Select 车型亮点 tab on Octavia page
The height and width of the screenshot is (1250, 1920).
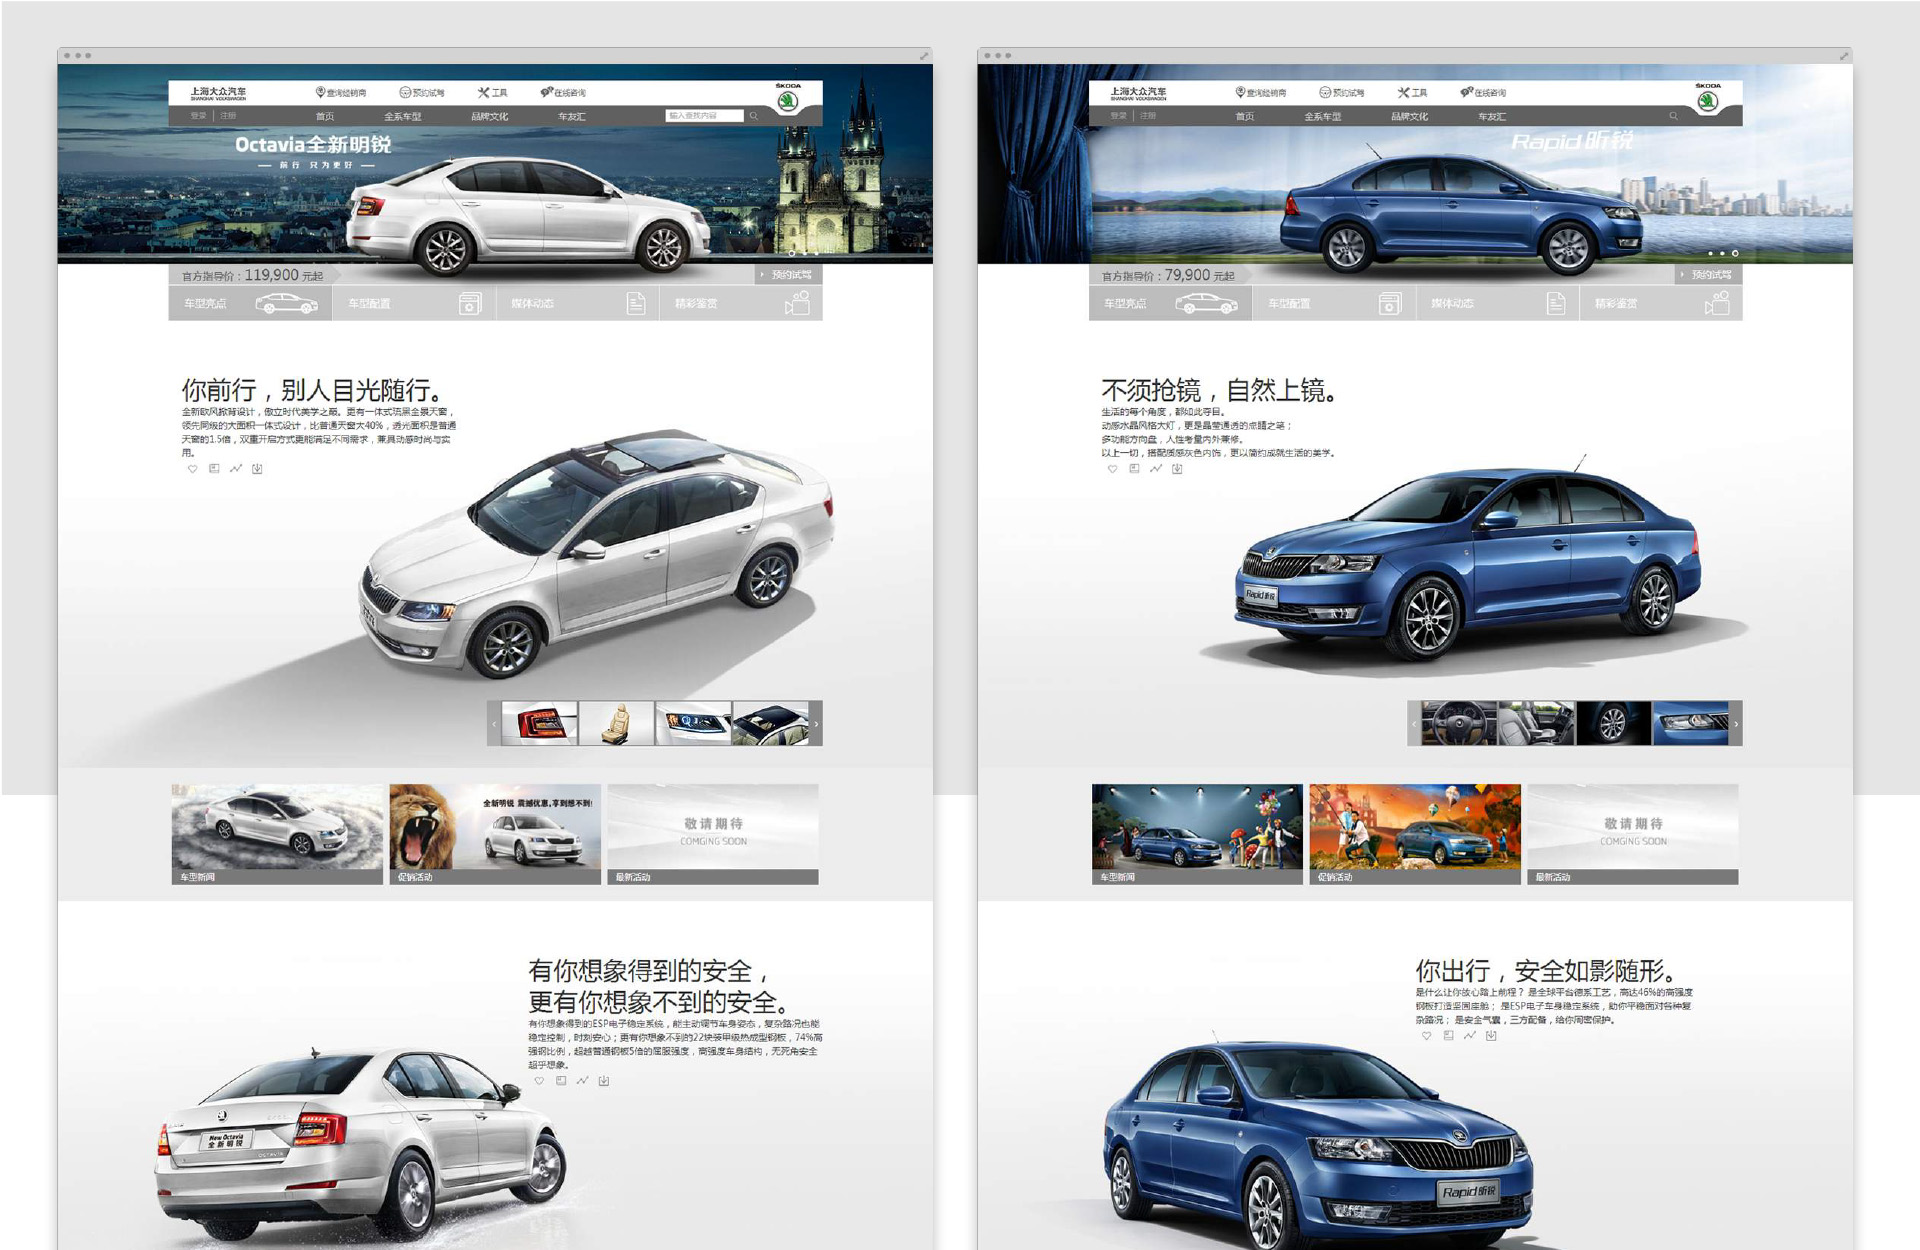coord(250,303)
